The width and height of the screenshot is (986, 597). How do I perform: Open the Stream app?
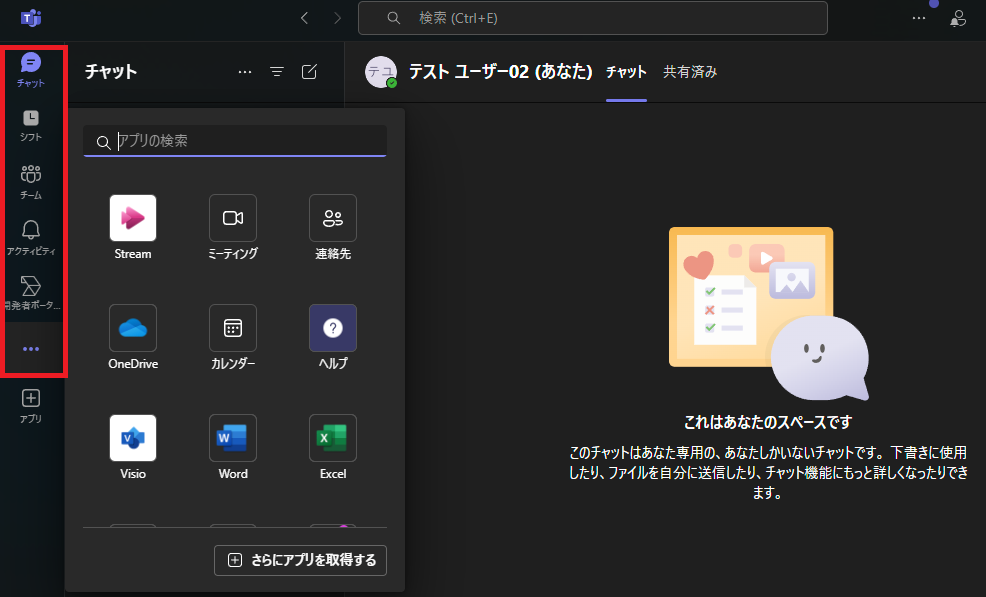pos(133,228)
